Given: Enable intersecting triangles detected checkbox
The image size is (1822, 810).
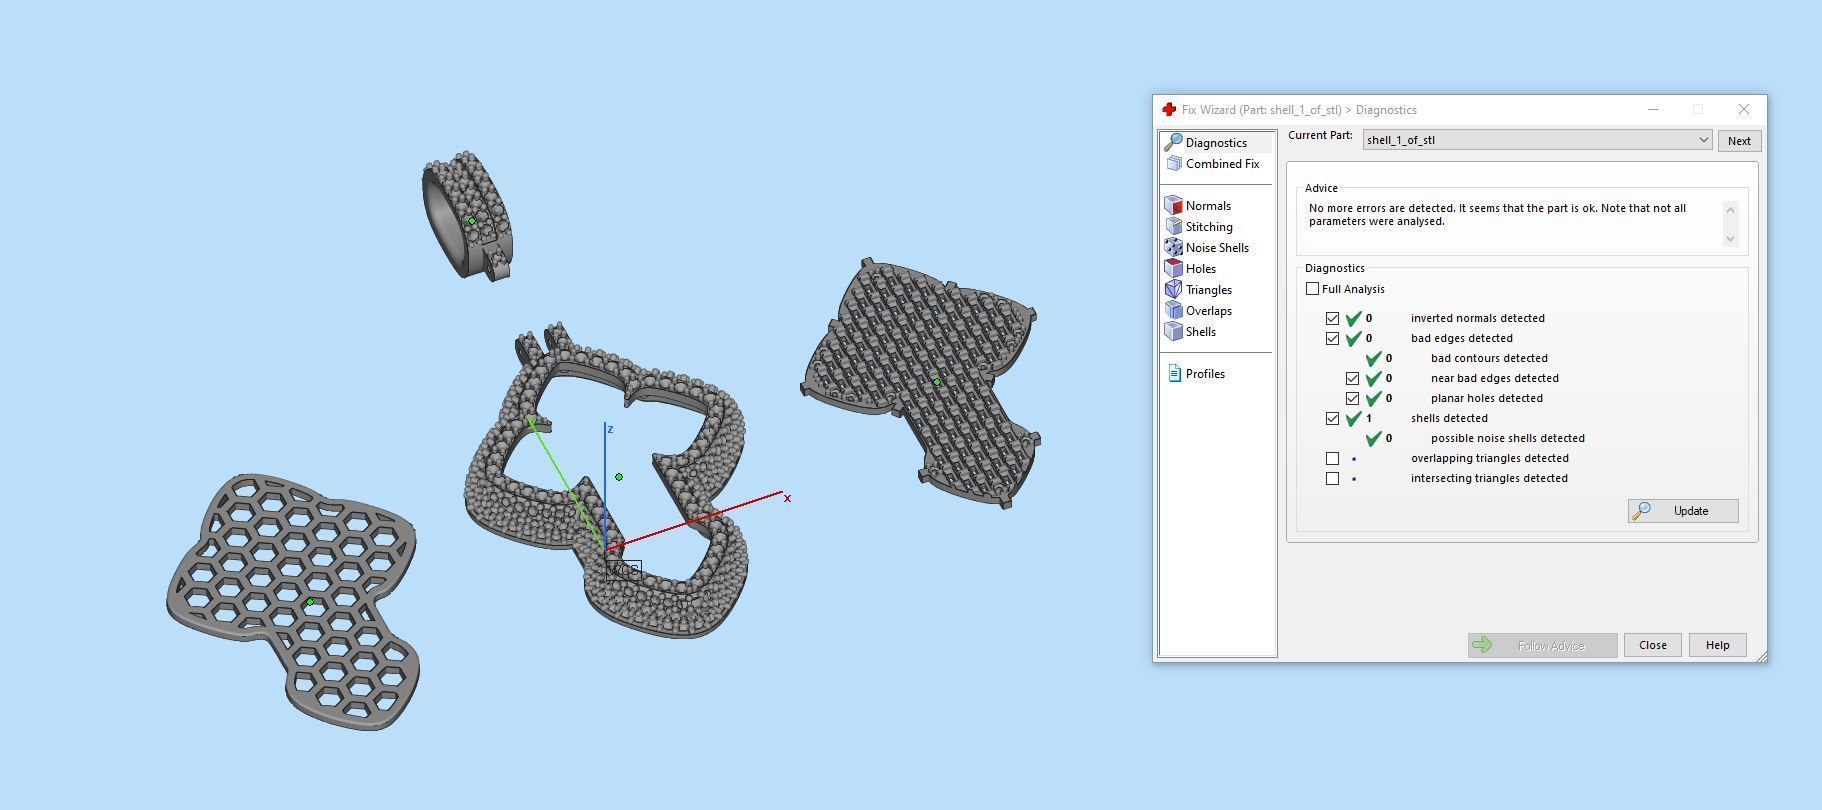Looking at the screenshot, I should [1332, 478].
